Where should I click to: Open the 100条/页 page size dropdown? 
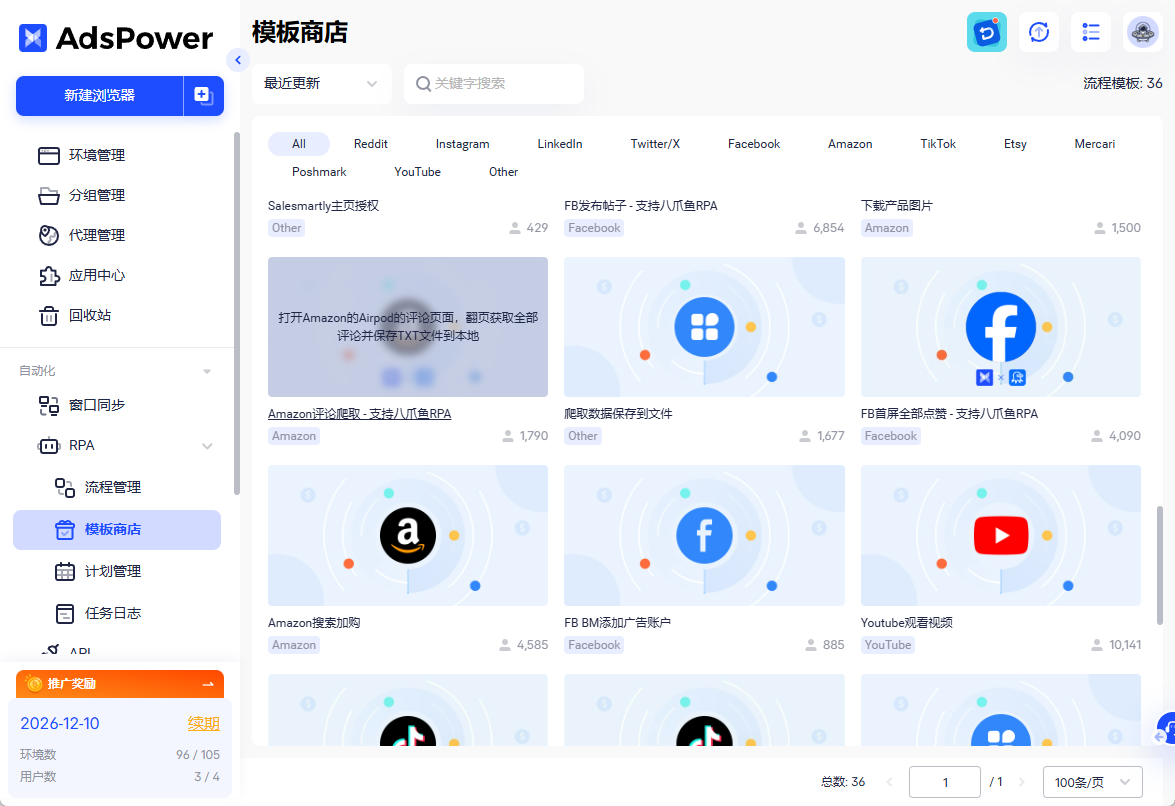pos(1093,782)
